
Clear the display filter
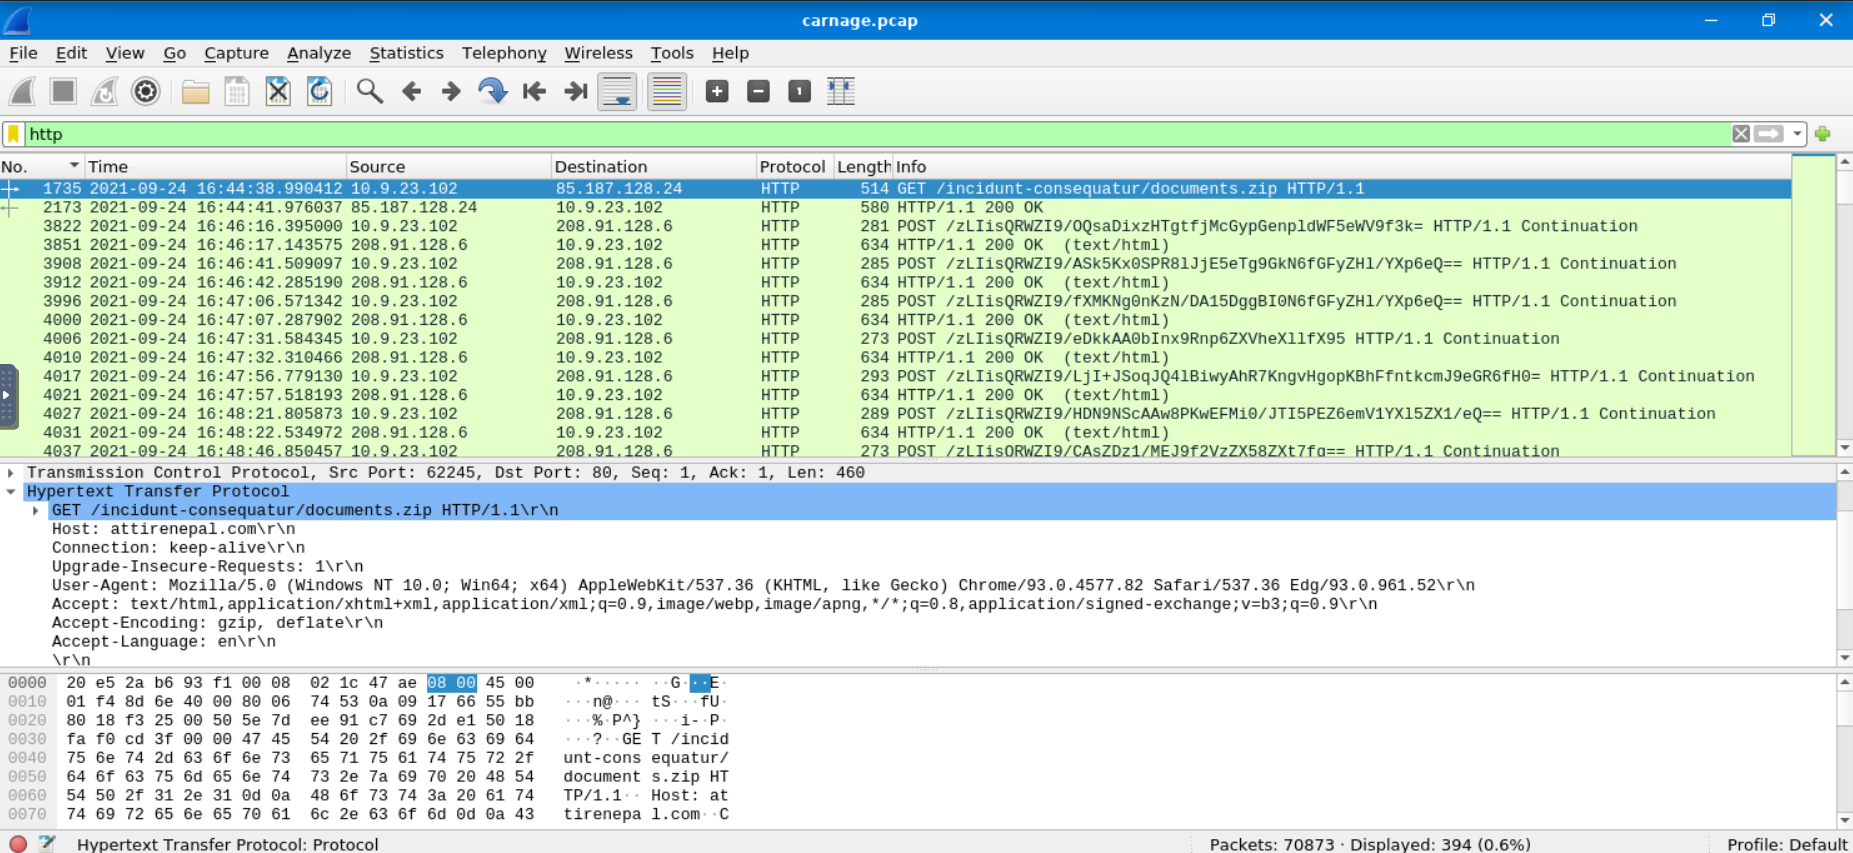[1741, 134]
